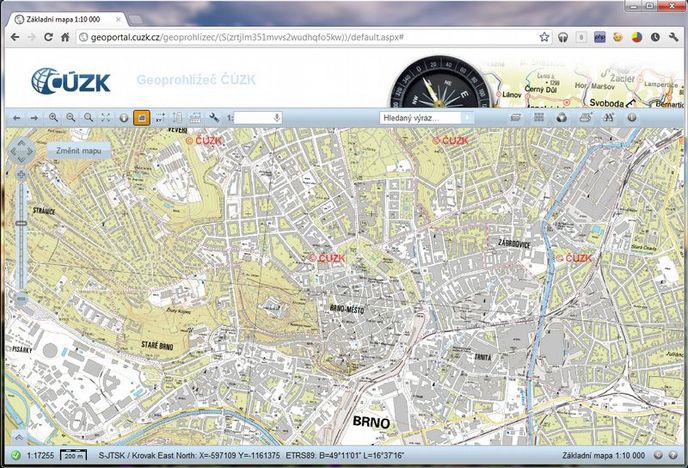This screenshot has width=688, height=468.
Task: Click the headphones extension icon
Action: pos(563,37)
